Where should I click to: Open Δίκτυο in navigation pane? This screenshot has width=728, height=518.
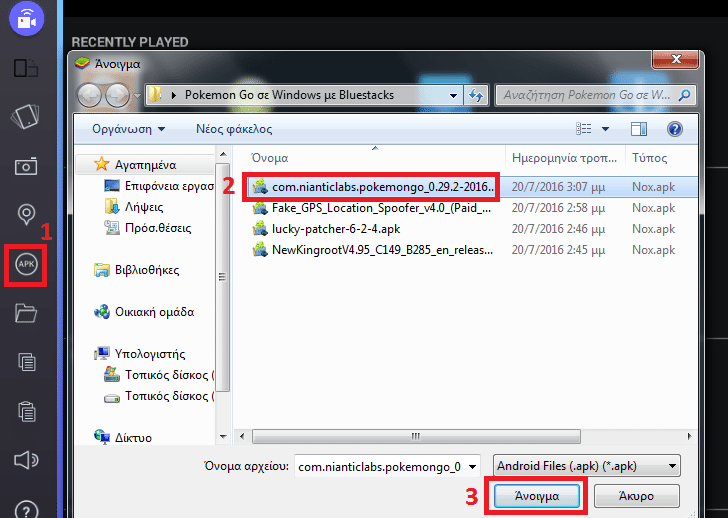coord(123,438)
